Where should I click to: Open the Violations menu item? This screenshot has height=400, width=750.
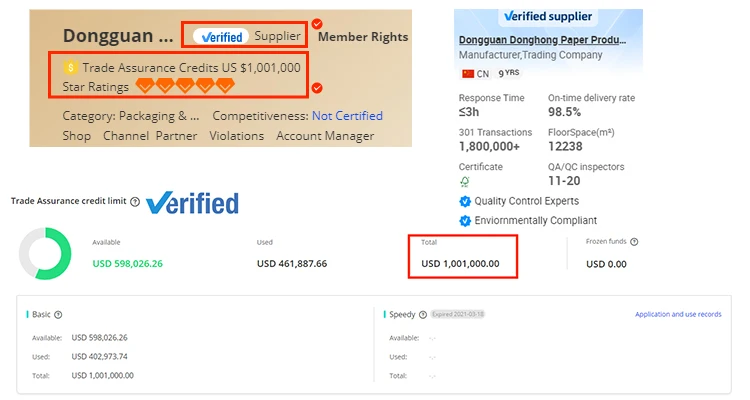pyautogui.click(x=236, y=136)
